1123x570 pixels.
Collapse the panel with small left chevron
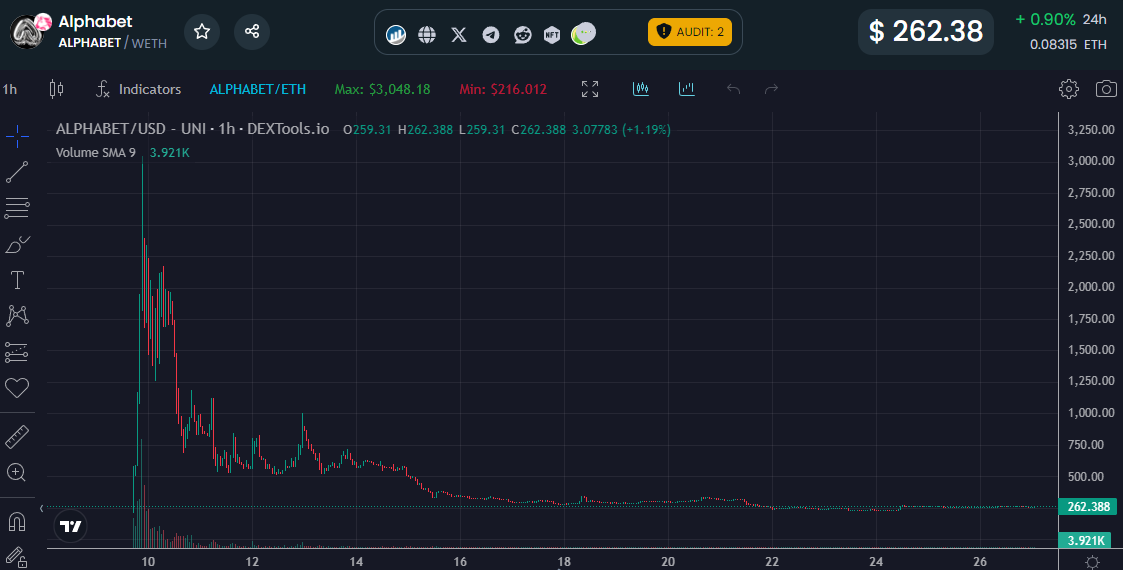tap(41, 508)
